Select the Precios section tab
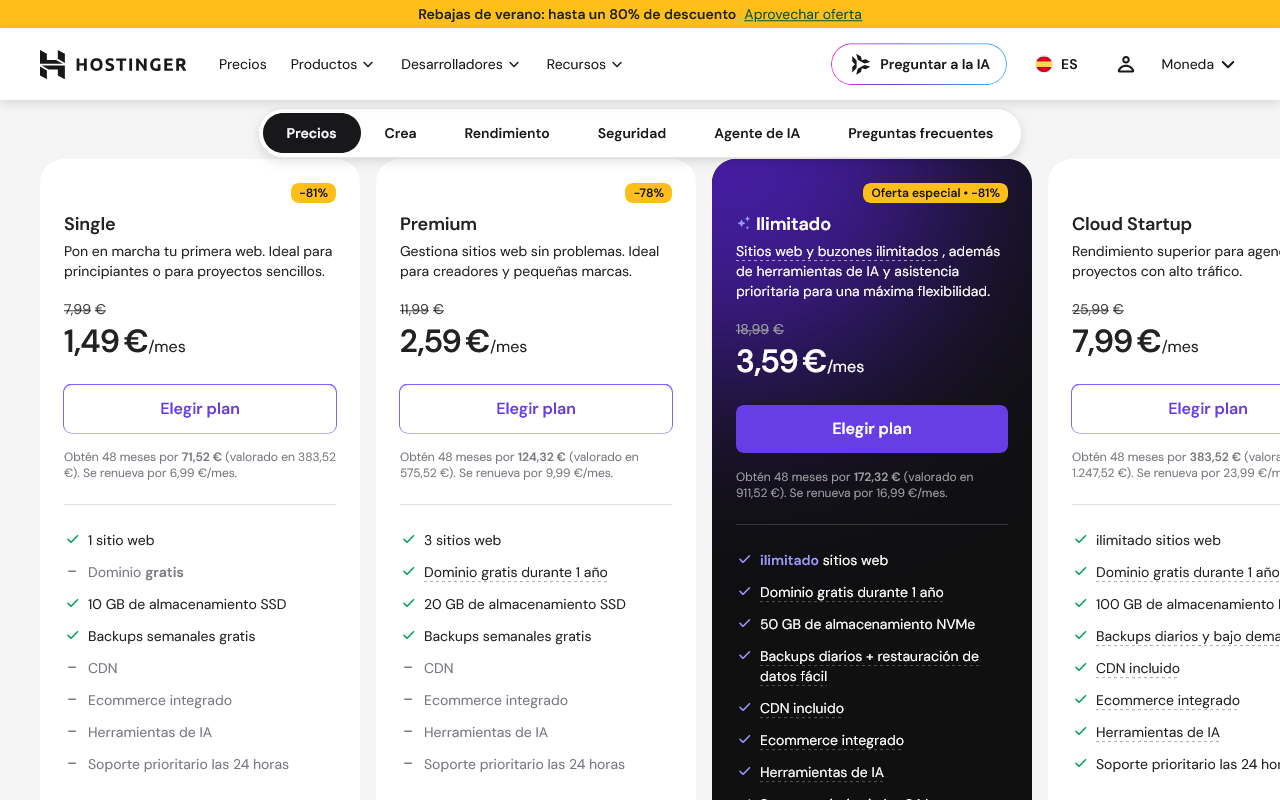The height and width of the screenshot is (800, 1280). [x=311, y=133]
